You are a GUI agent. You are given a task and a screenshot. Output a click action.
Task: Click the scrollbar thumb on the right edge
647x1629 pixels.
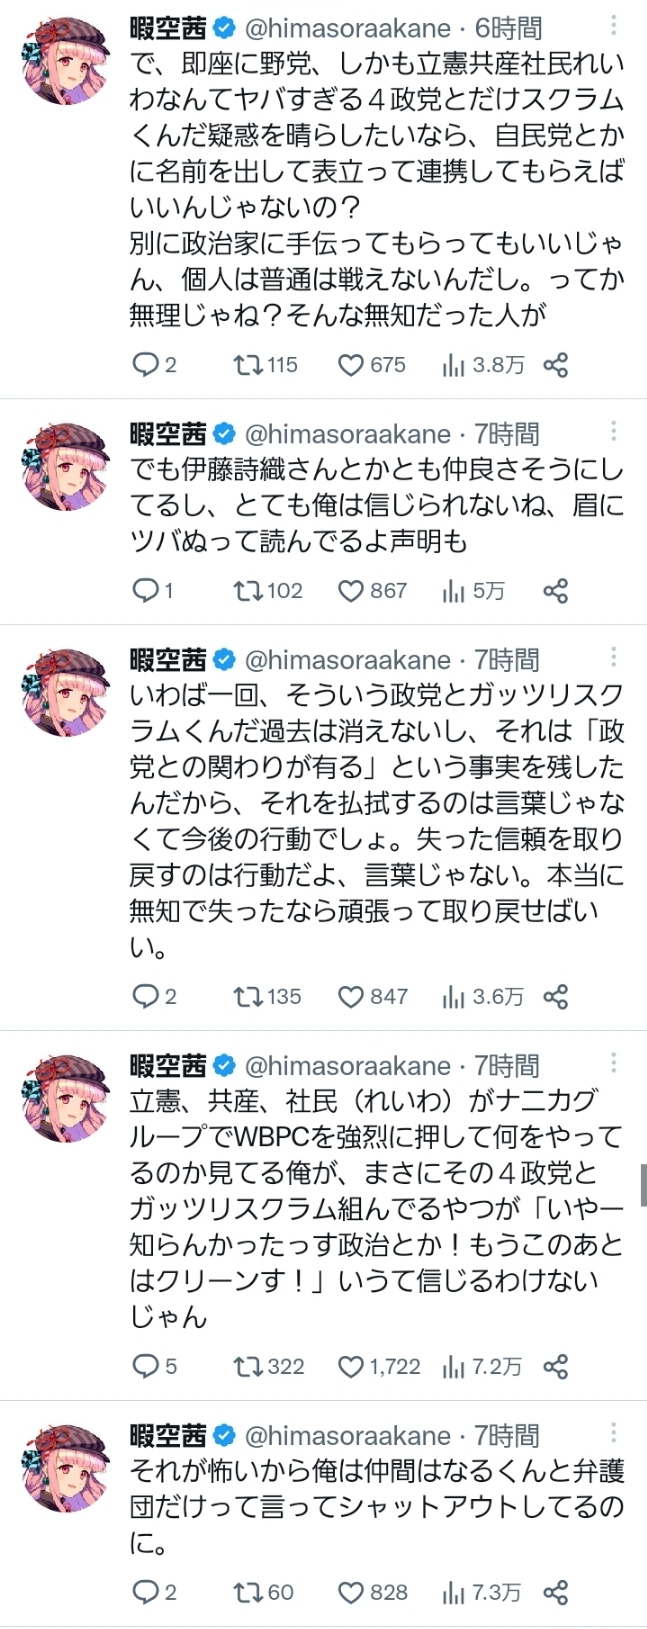tap(643, 1185)
